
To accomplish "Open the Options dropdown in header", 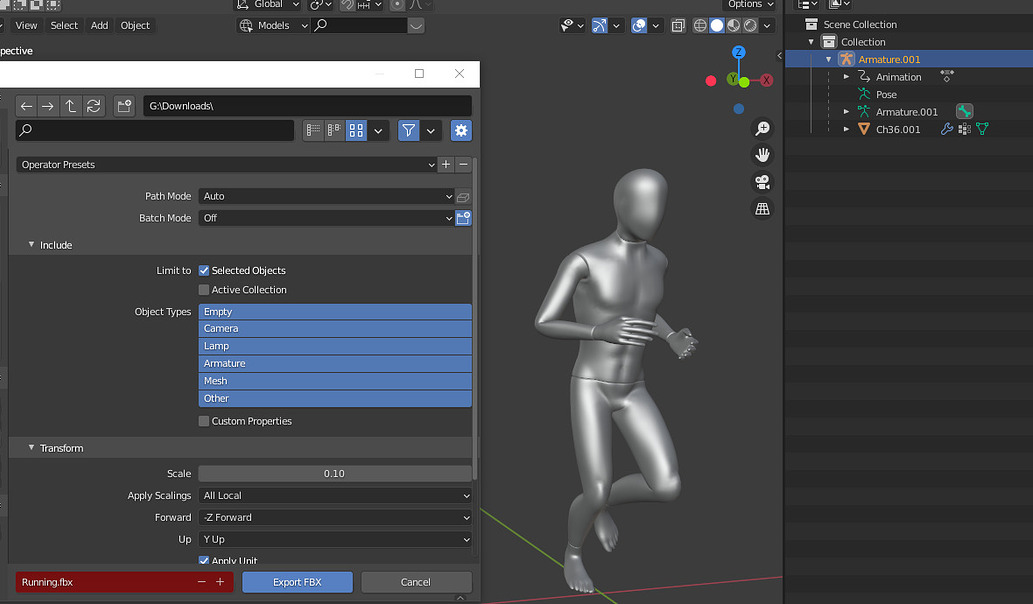I will [x=750, y=5].
